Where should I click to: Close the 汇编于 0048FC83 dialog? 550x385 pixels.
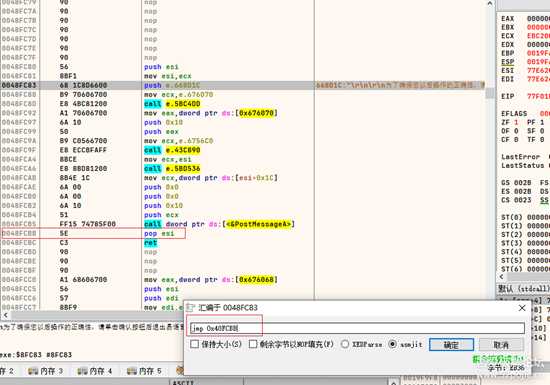(x=522, y=308)
